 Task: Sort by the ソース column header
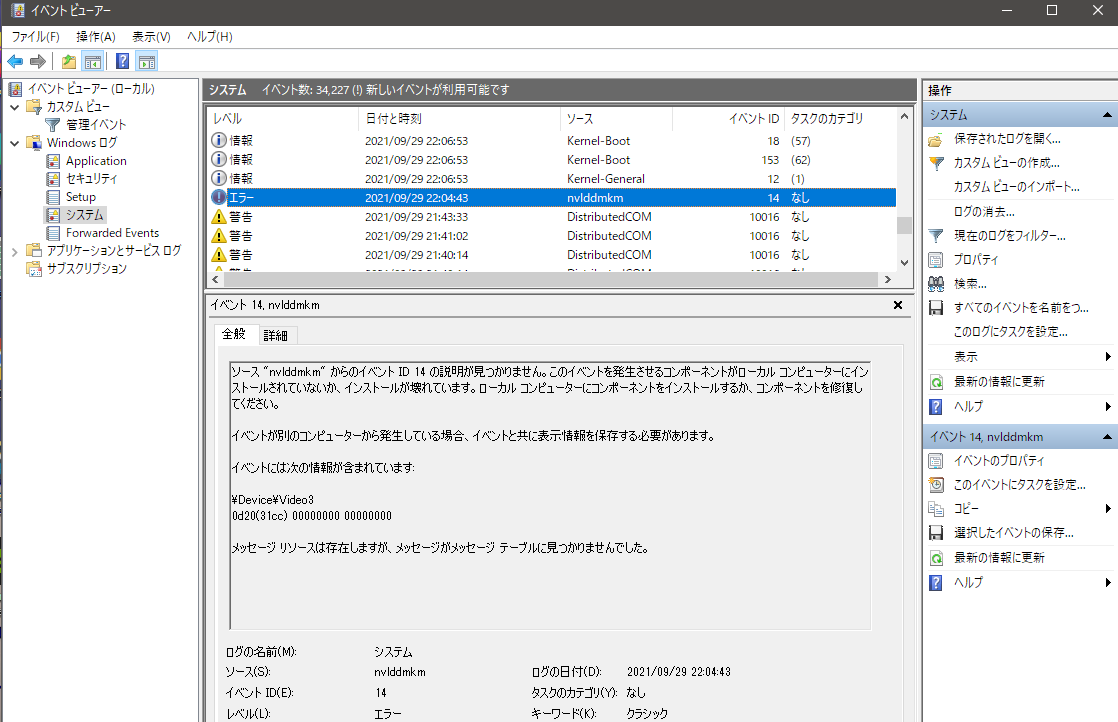click(x=617, y=119)
